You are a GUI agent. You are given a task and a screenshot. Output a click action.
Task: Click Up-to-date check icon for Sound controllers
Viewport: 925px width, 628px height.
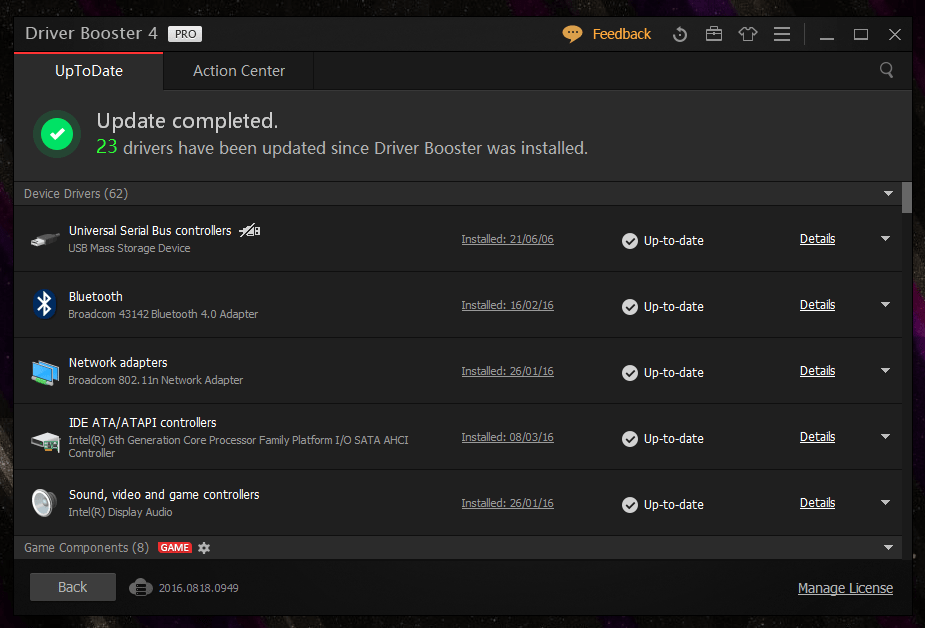tap(630, 505)
